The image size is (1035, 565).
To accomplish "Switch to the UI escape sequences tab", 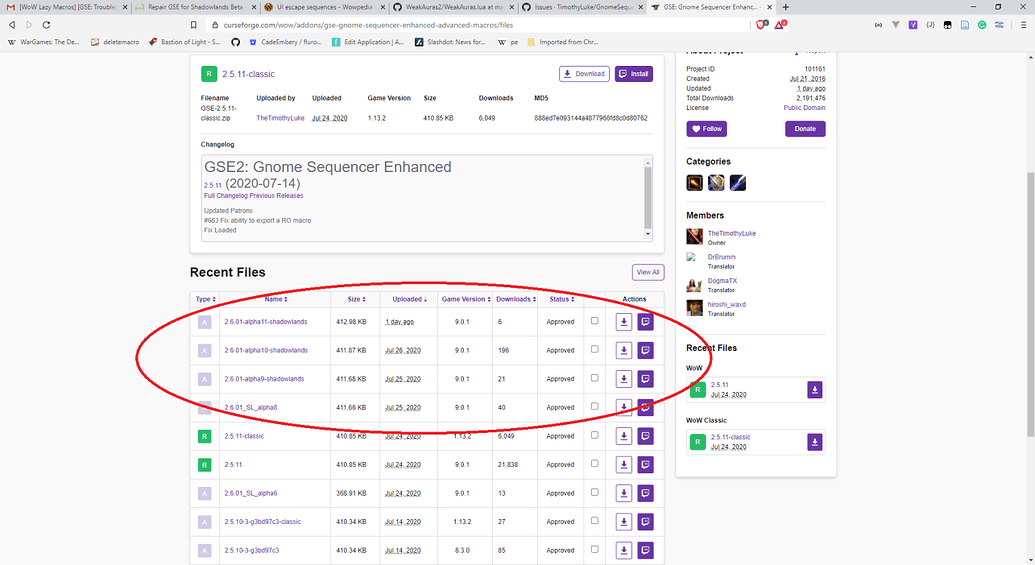I will 320,7.
